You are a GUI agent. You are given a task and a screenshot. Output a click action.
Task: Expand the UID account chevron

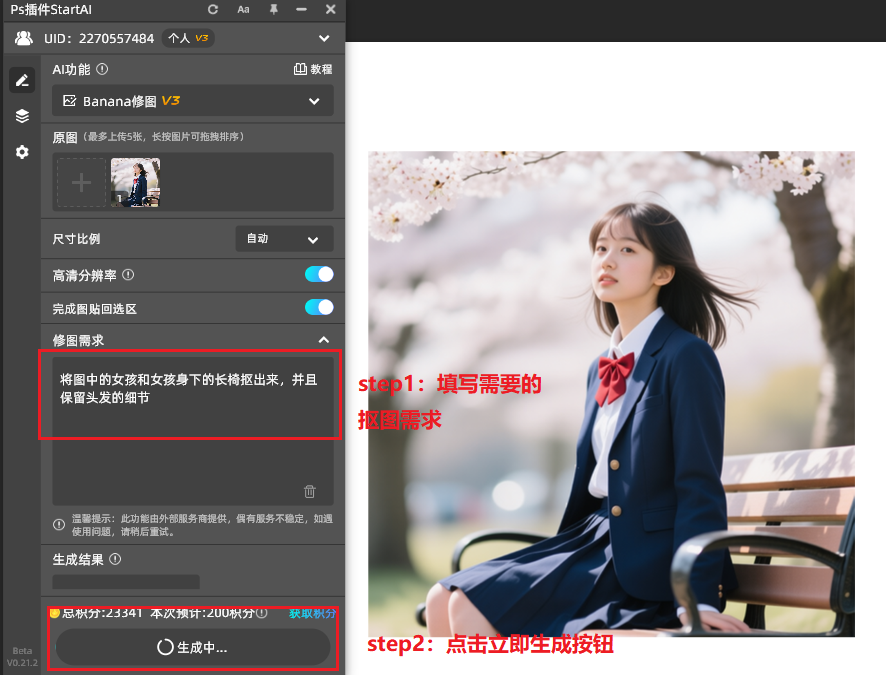(323, 38)
